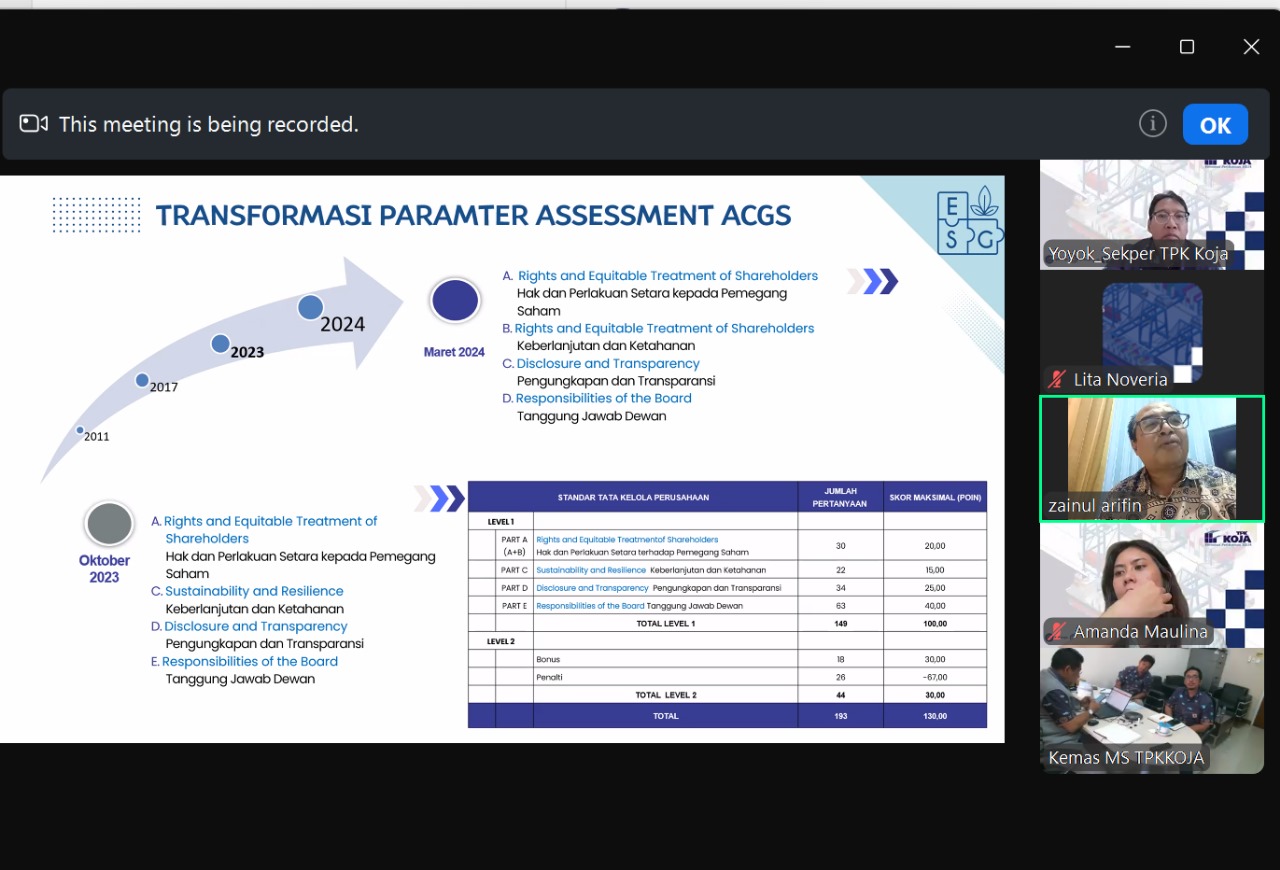This screenshot has width=1280, height=870.
Task: Minimize the meeting window
Action: click(x=1123, y=47)
